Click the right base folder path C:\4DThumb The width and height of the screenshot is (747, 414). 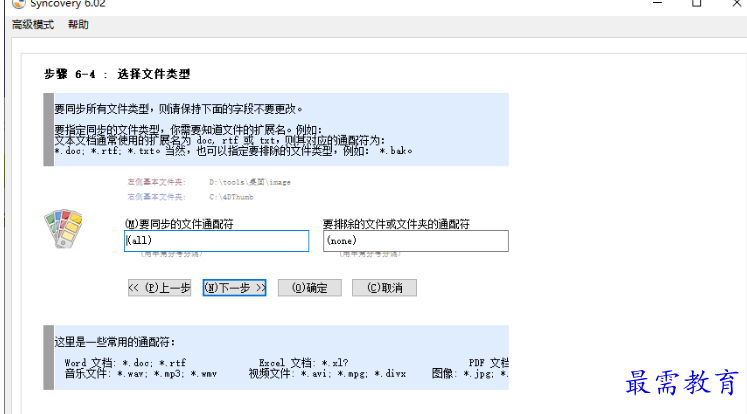231,197
